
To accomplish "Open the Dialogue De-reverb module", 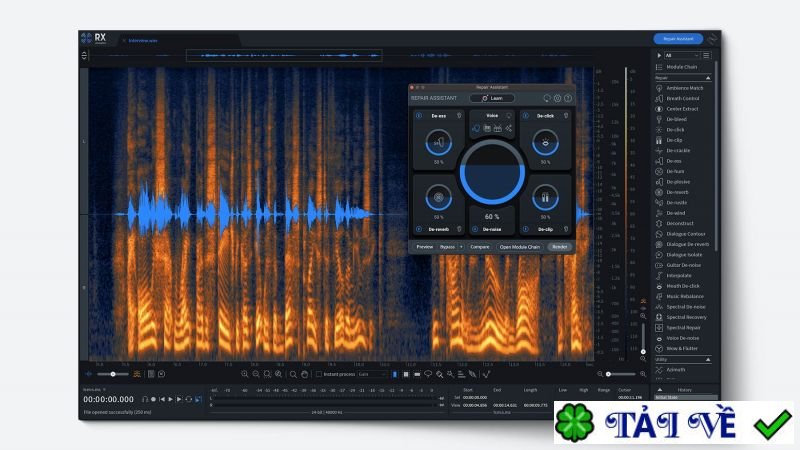I will pyautogui.click(x=682, y=244).
